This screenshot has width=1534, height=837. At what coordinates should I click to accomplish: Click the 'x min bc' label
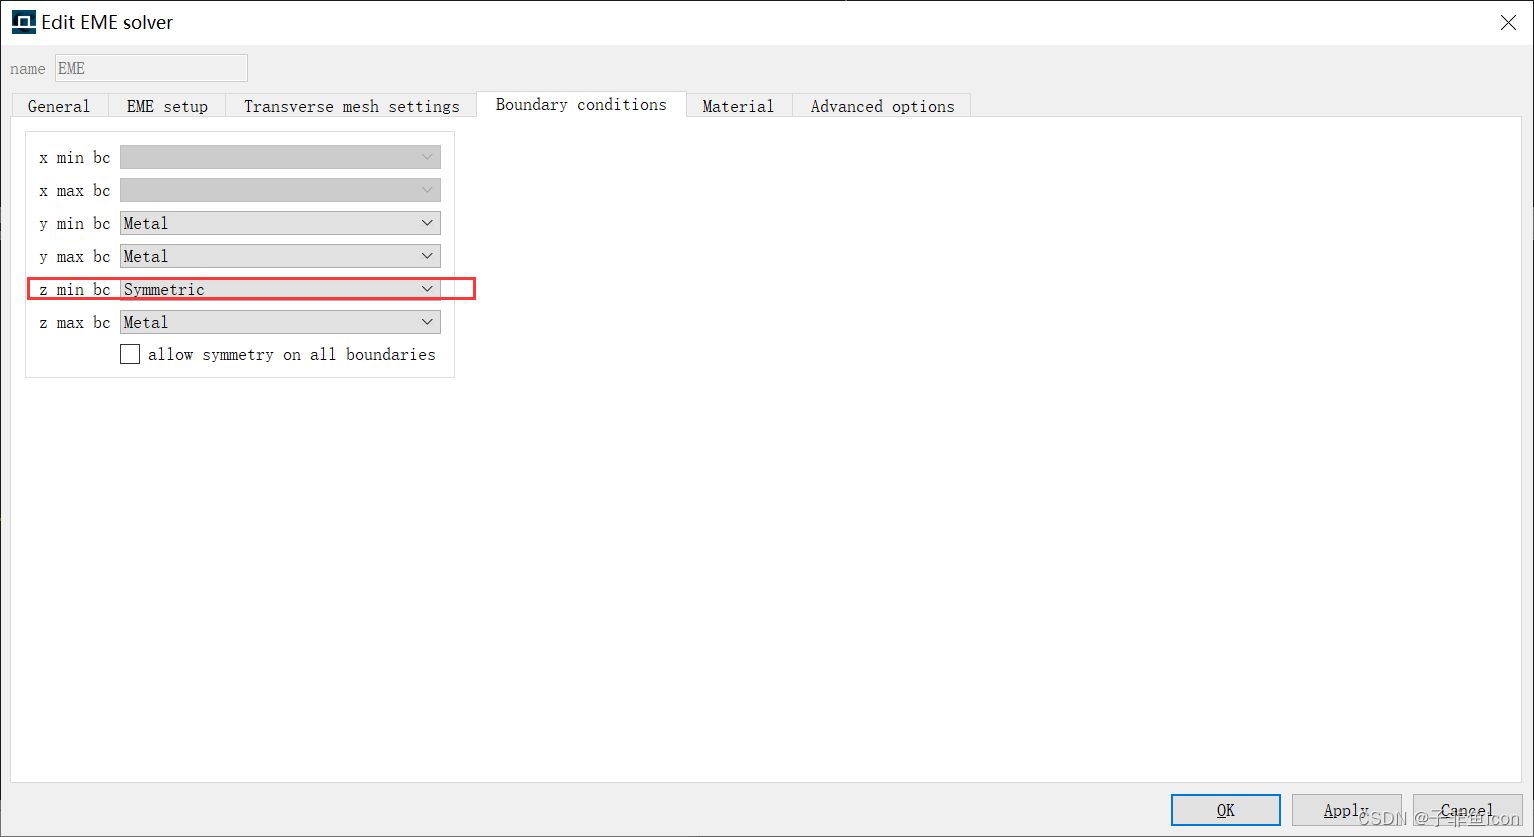coord(75,158)
